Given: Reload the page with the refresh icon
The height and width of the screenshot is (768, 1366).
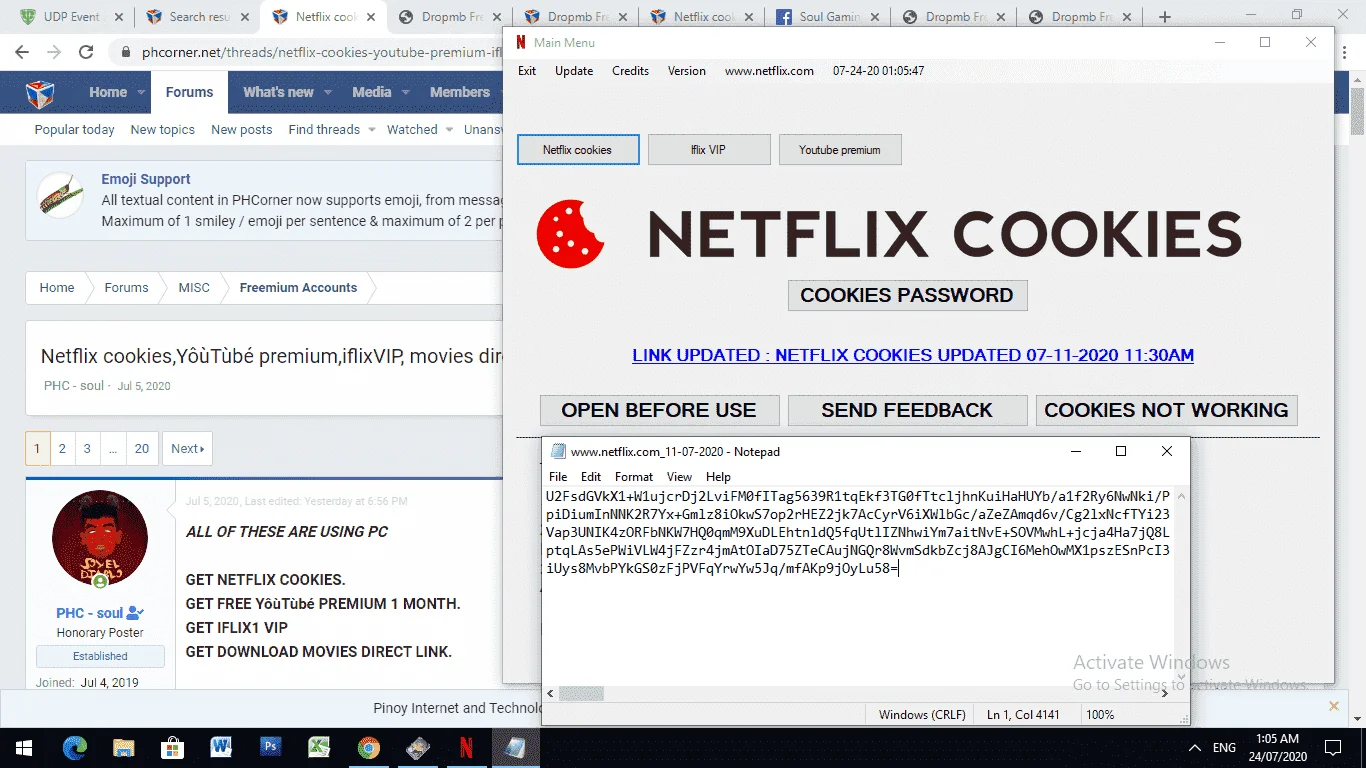Looking at the screenshot, I should point(86,53).
